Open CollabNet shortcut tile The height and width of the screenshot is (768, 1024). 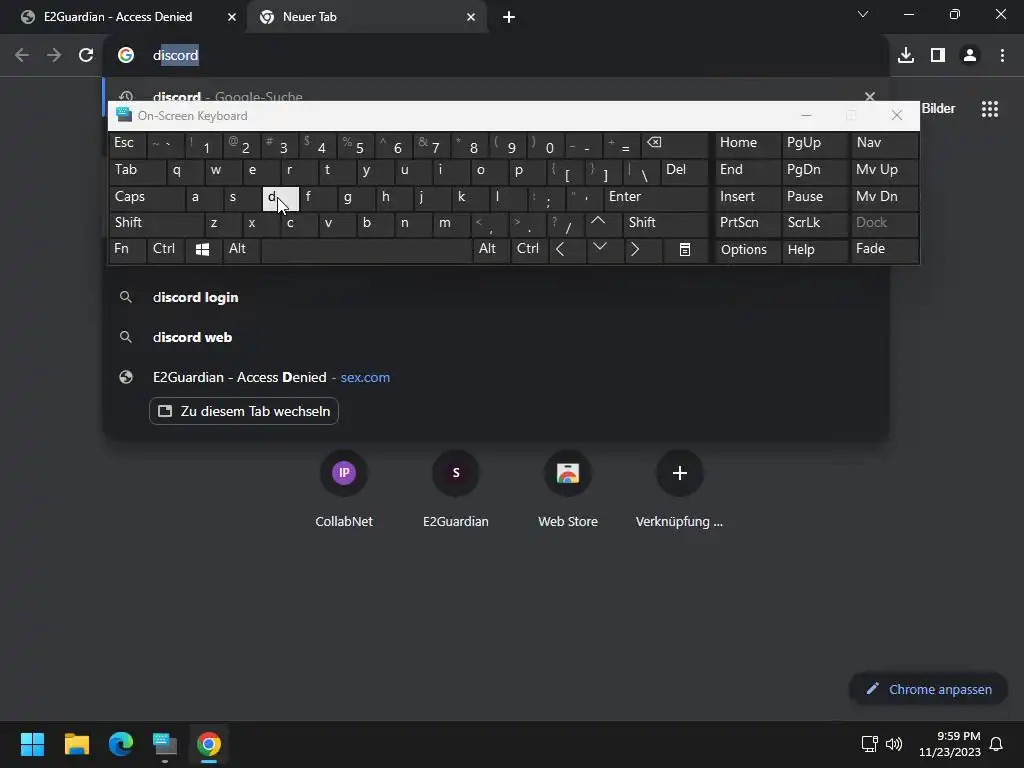coord(344,488)
